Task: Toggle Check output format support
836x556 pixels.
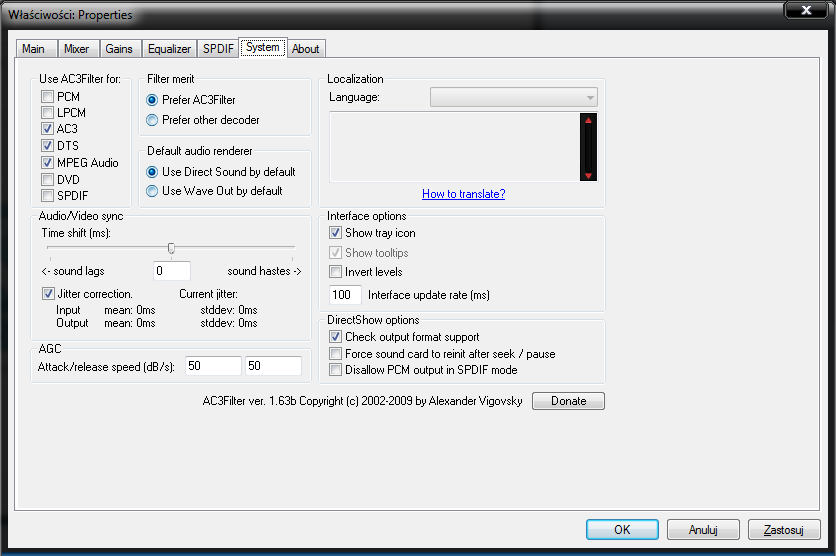Action: [335, 337]
